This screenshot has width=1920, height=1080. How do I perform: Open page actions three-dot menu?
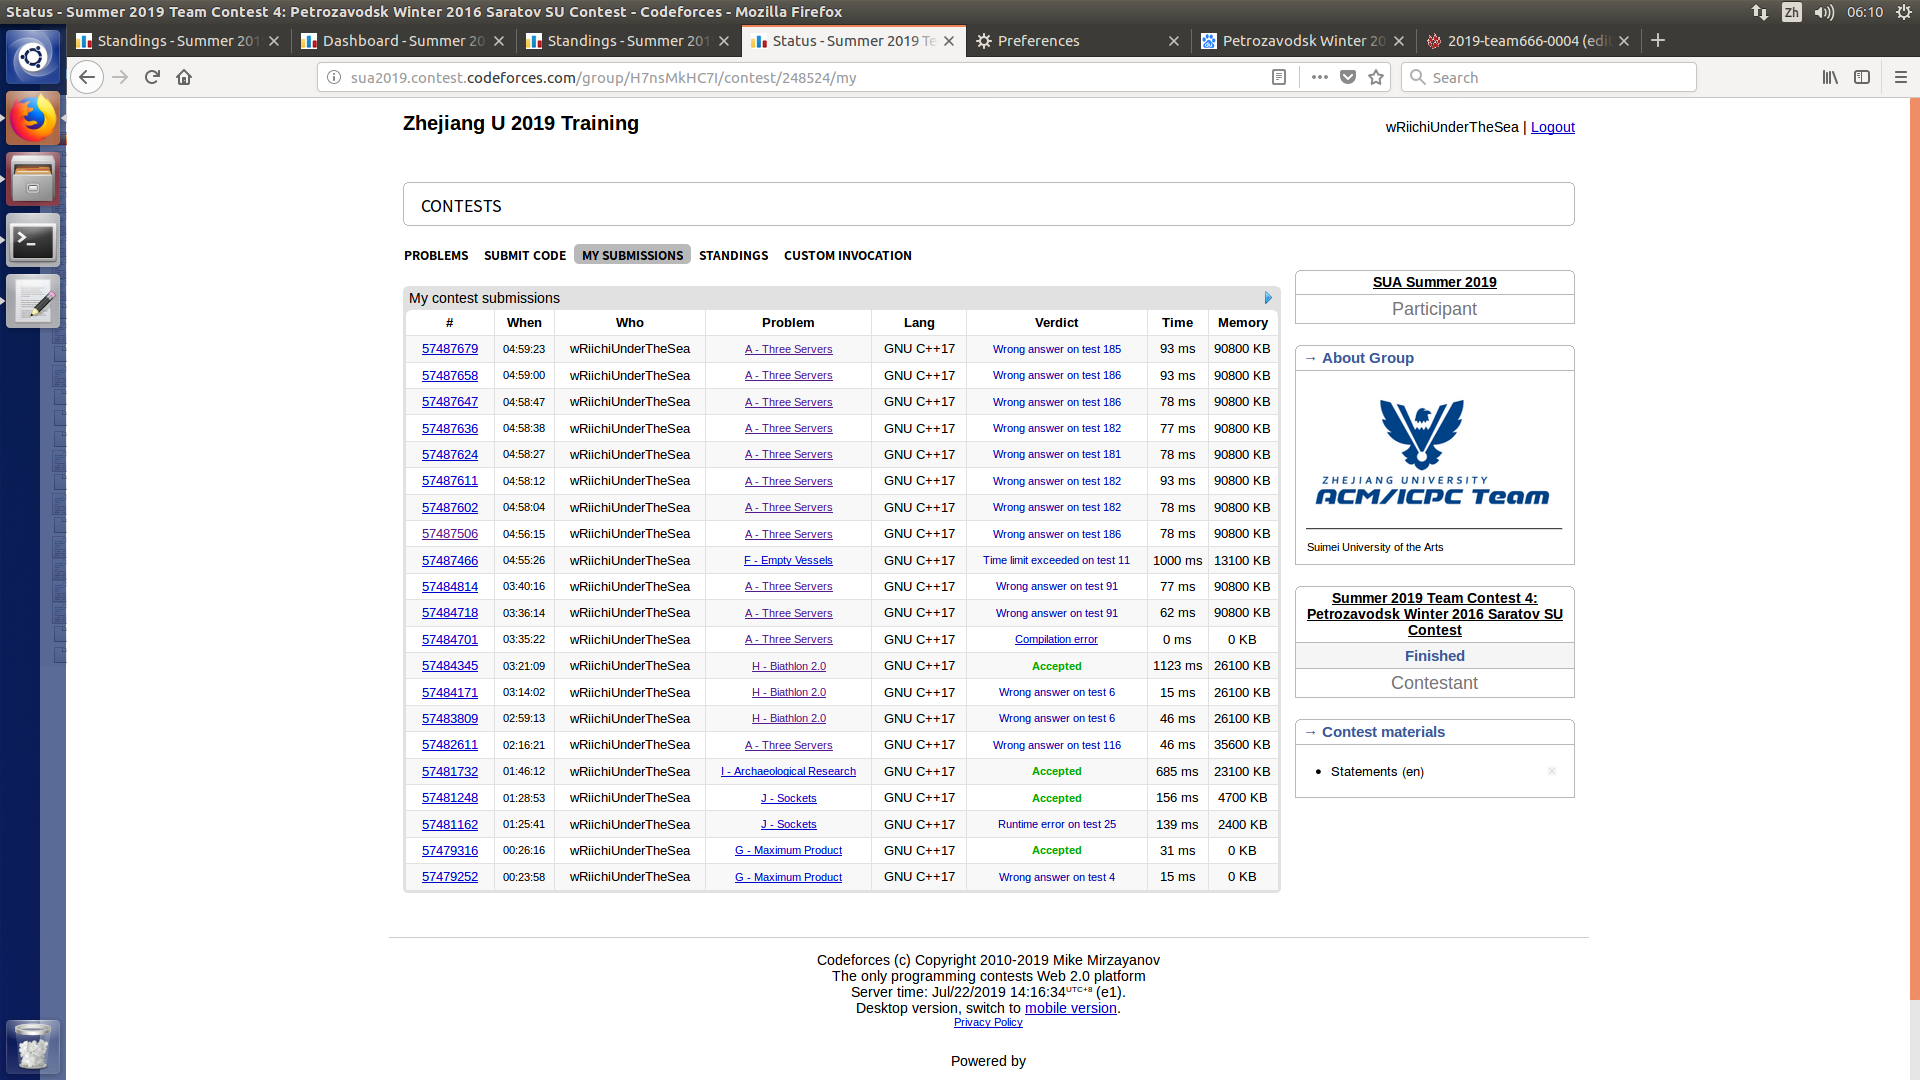pos(1320,77)
